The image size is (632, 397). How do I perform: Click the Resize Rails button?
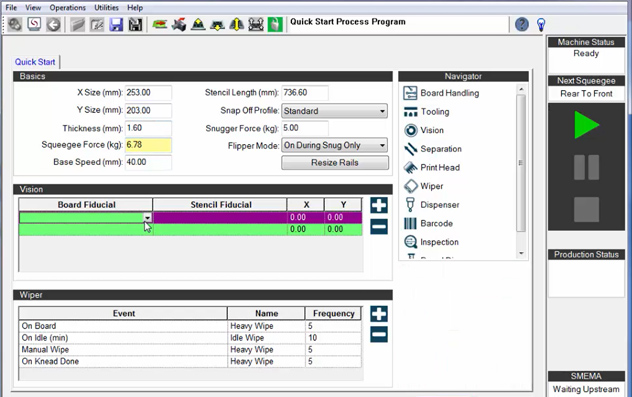(335, 163)
